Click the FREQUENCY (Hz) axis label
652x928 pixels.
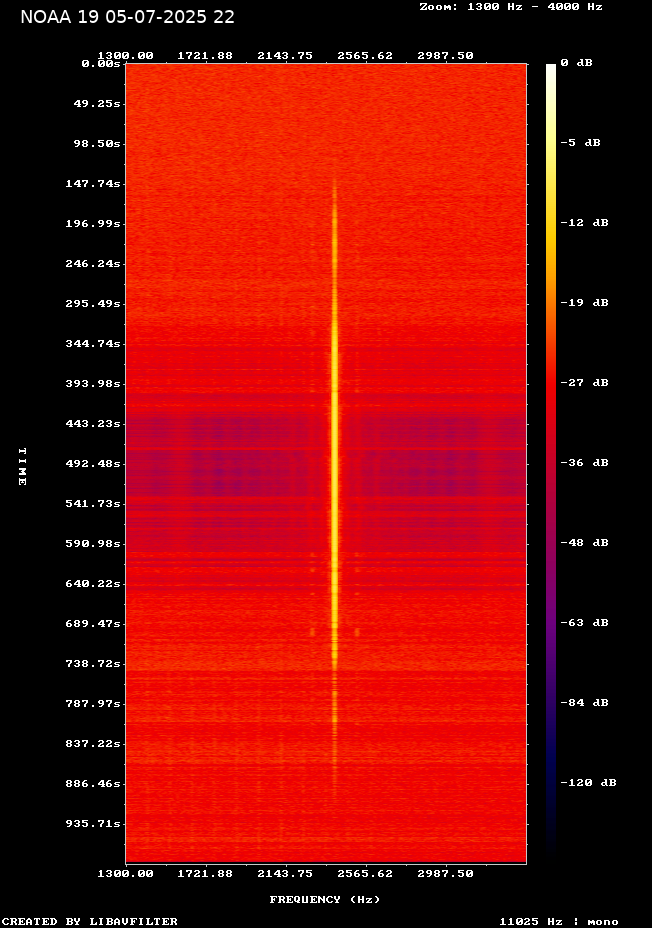[x=325, y=900]
